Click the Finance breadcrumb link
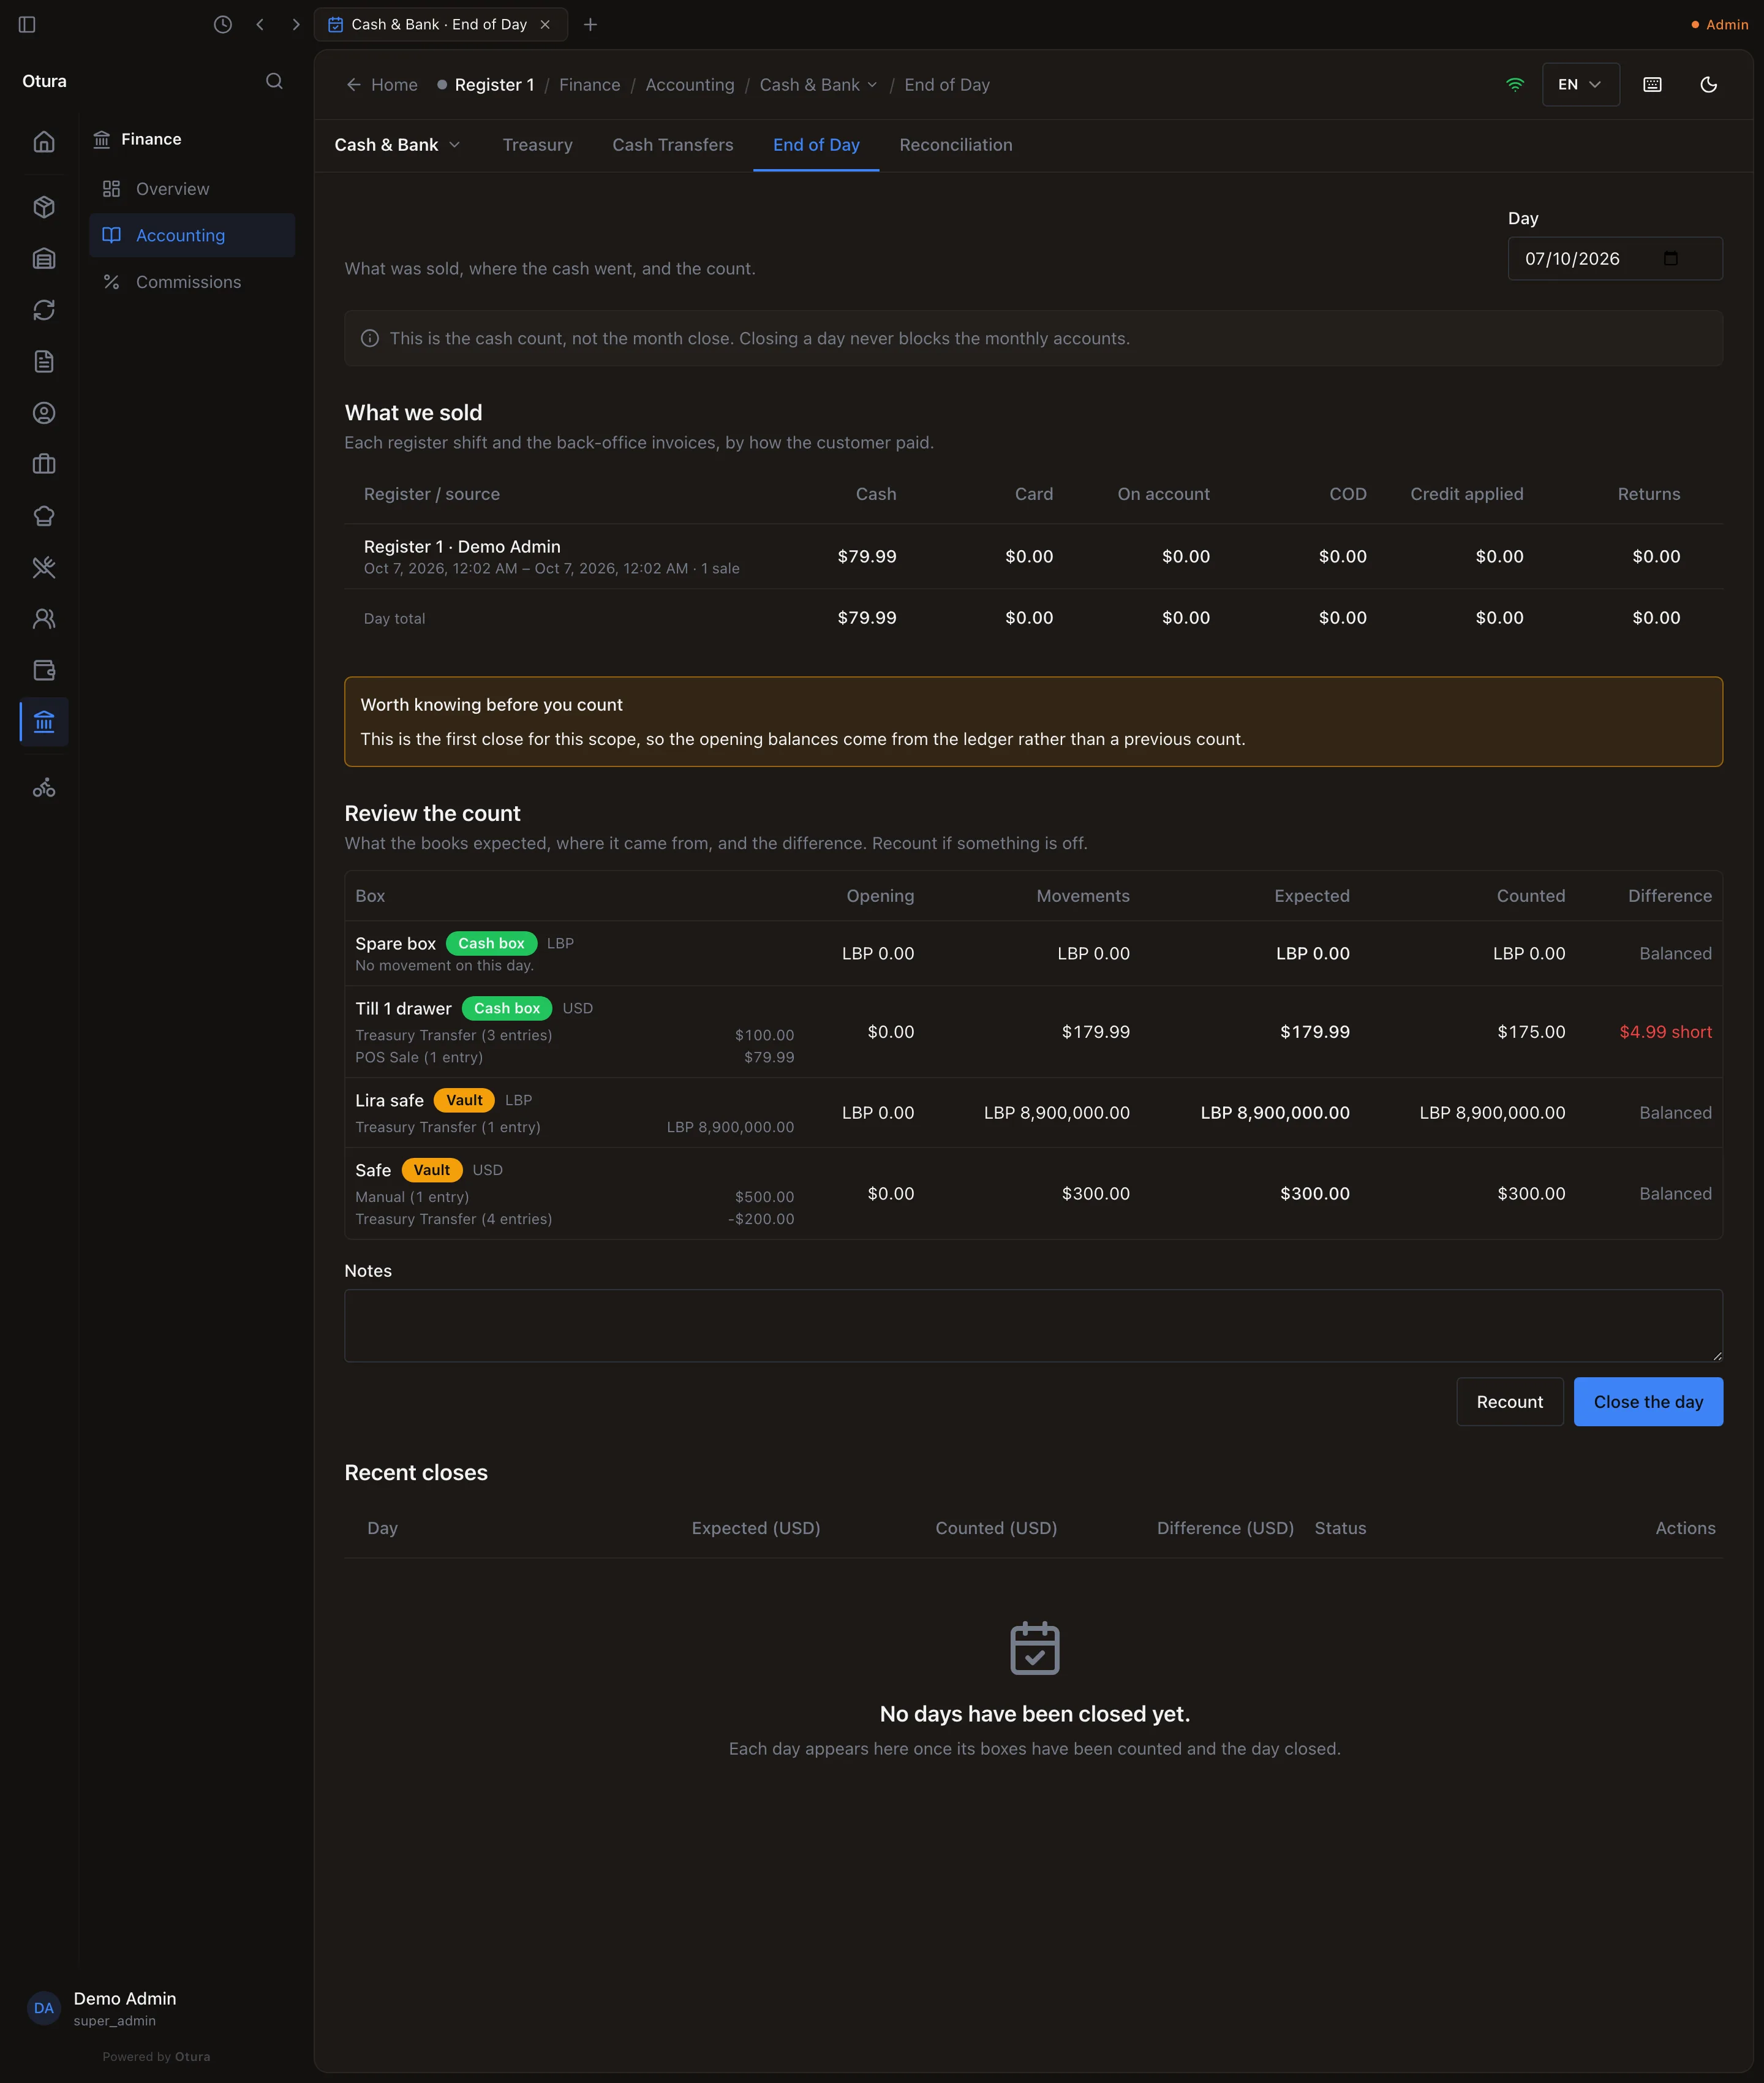 point(589,85)
